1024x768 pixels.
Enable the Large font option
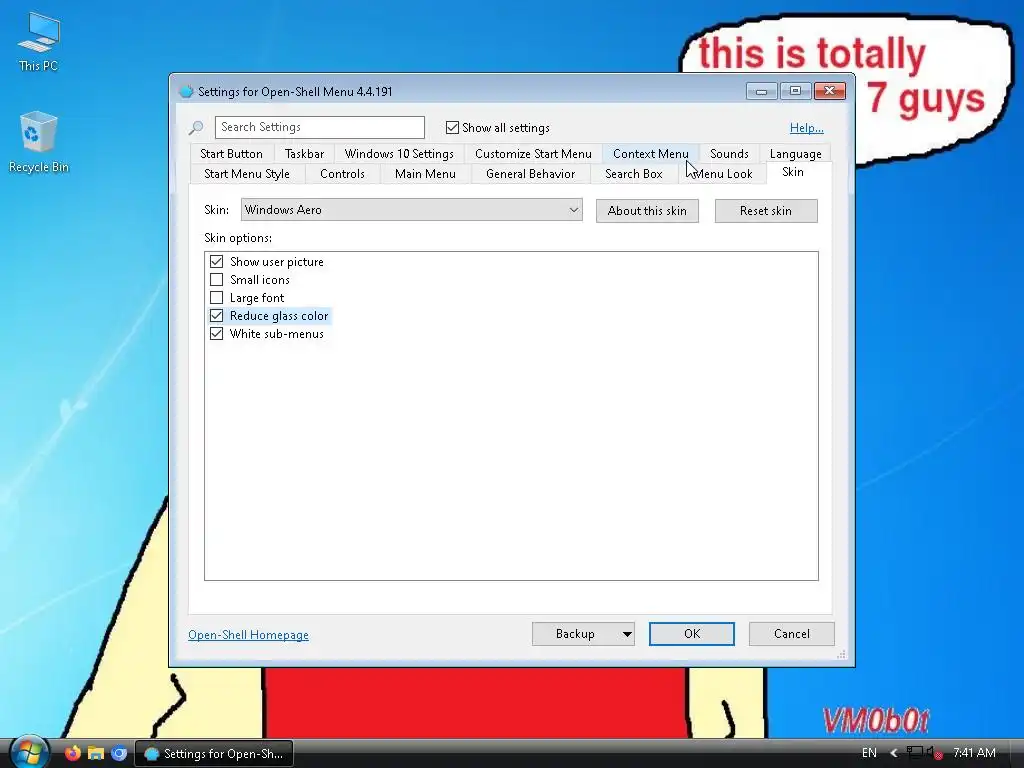coord(216,298)
